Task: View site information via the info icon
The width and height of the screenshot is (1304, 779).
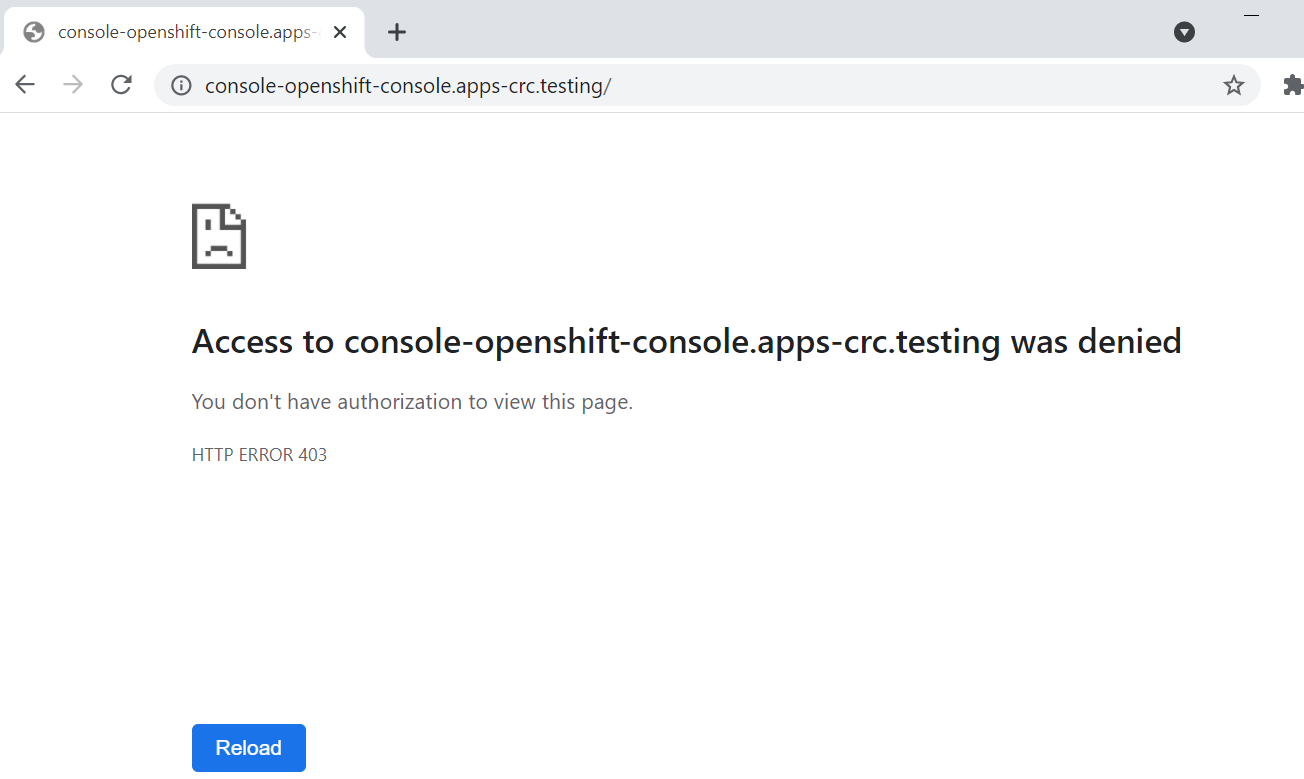Action: pyautogui.click(x=181, y=86)
